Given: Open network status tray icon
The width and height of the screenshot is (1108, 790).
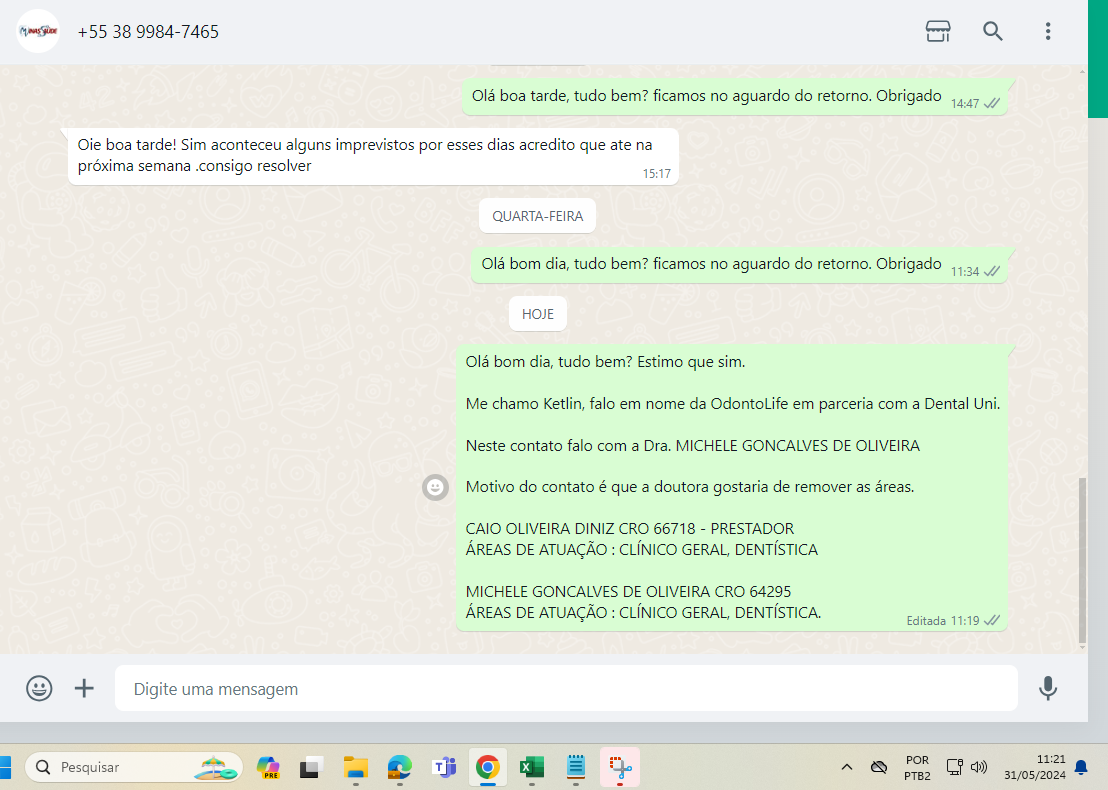Looking at the screenshot, I should pos(955,767).
